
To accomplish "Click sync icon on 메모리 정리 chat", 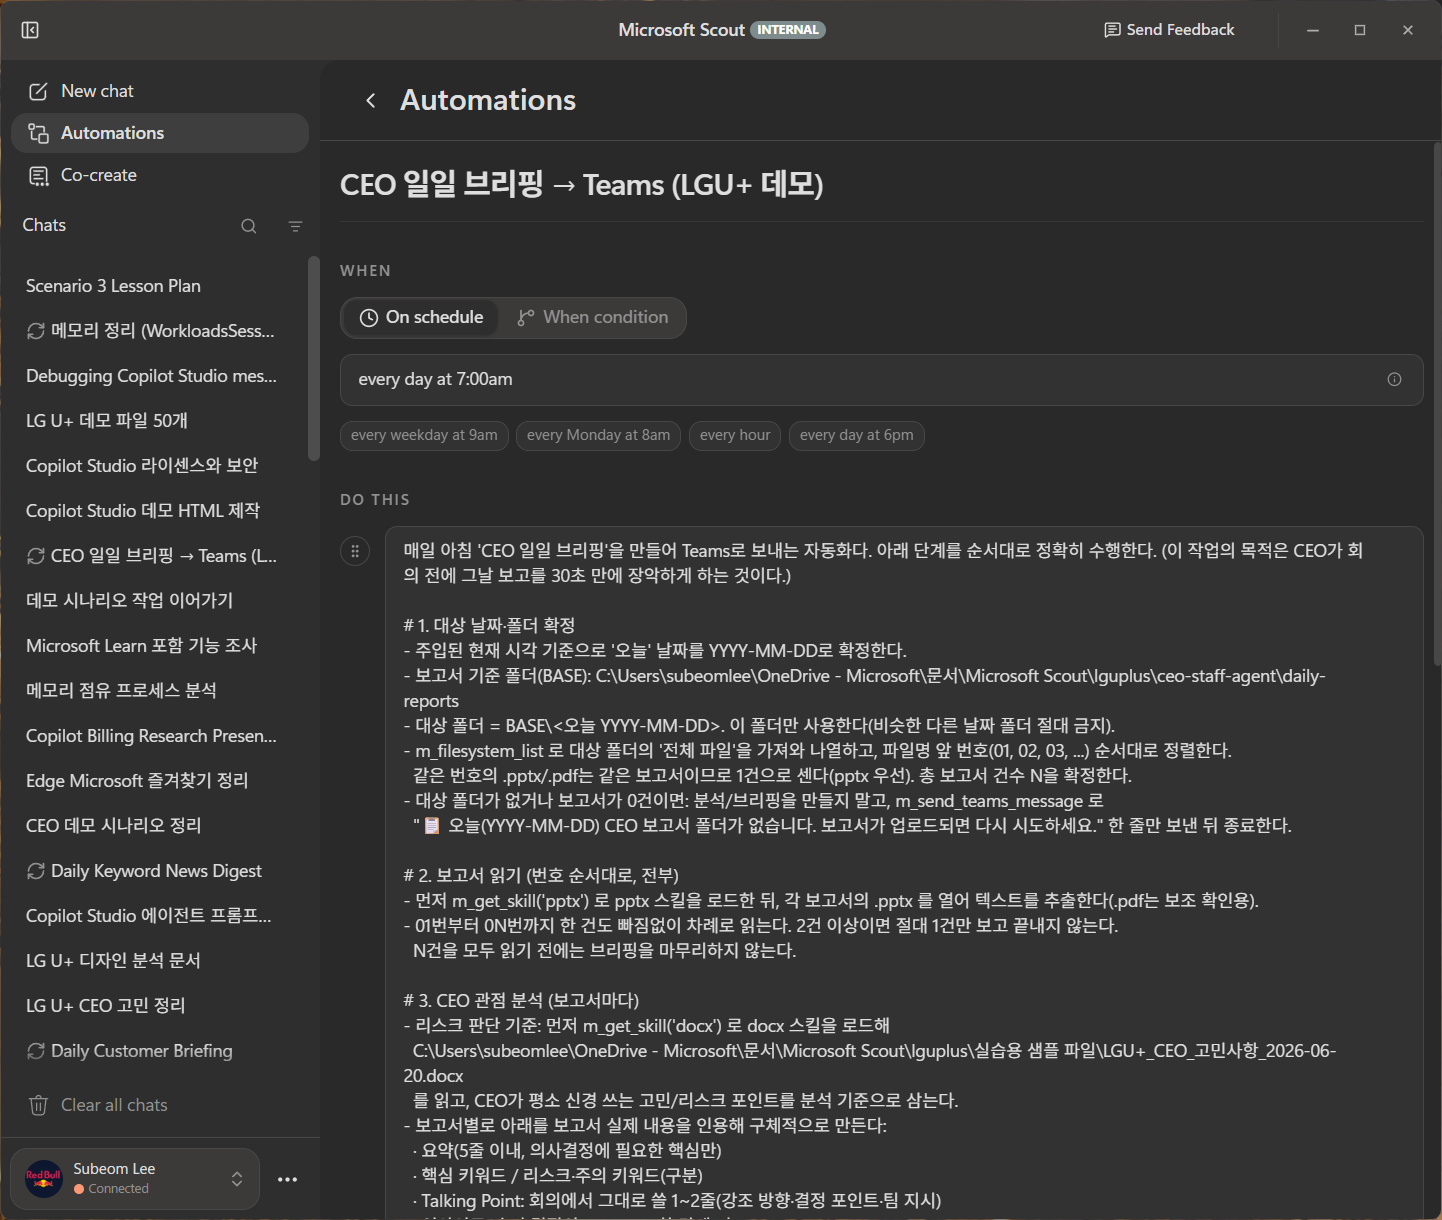I will click(36, 331).
